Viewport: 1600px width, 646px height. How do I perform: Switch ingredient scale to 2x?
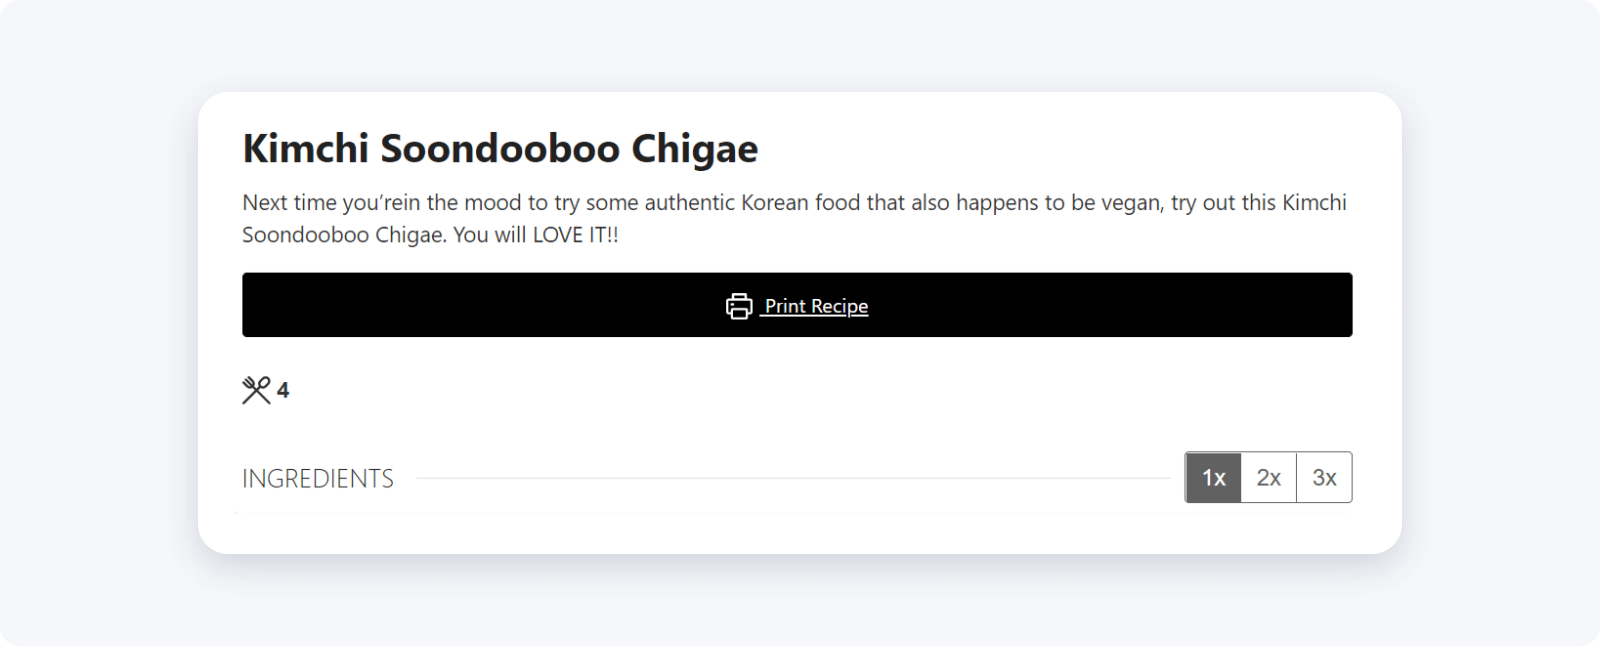(x=1268, y=478)
